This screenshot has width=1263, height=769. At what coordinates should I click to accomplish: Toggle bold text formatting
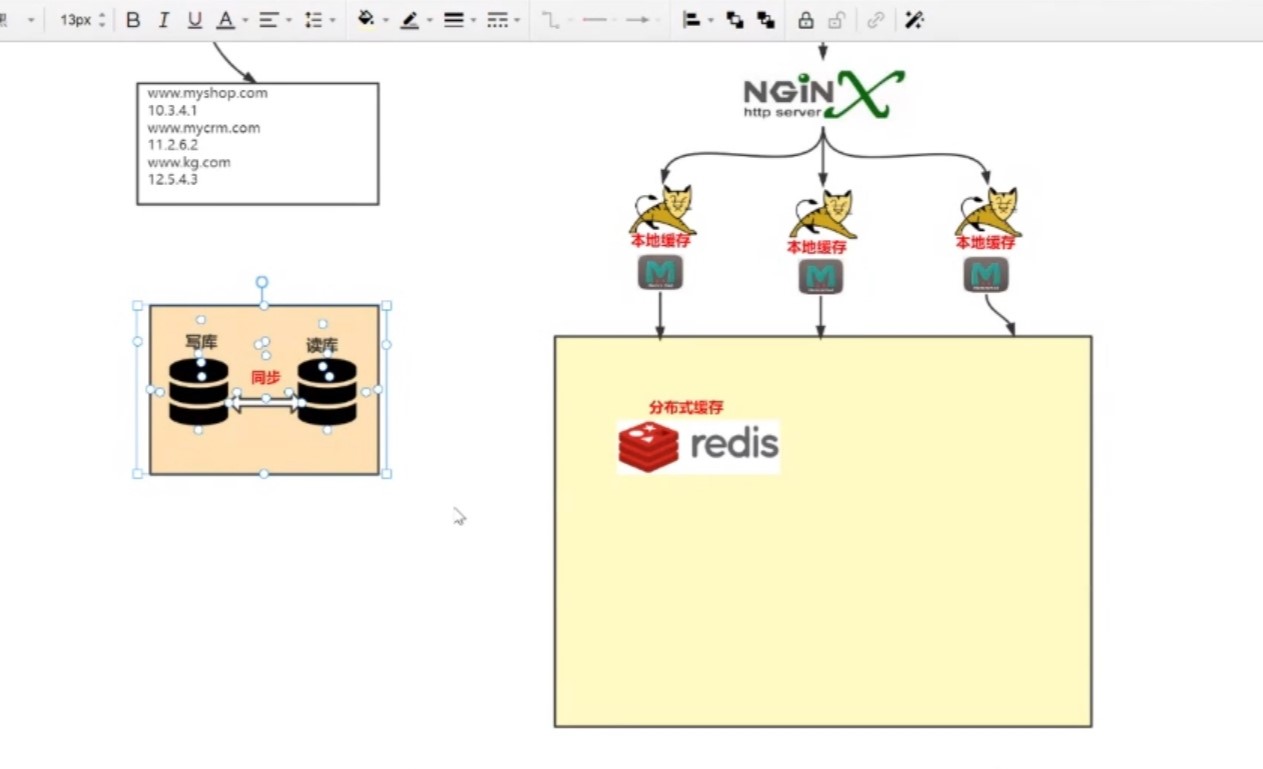[133, 20]
